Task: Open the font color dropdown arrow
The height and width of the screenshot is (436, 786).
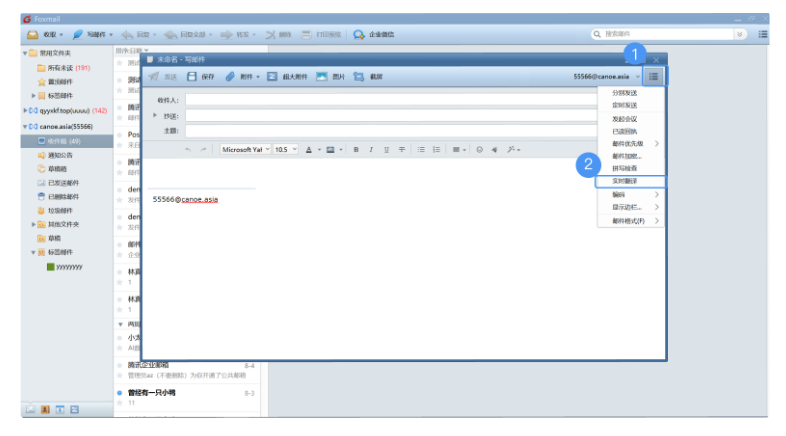Action: coord(319,150)
